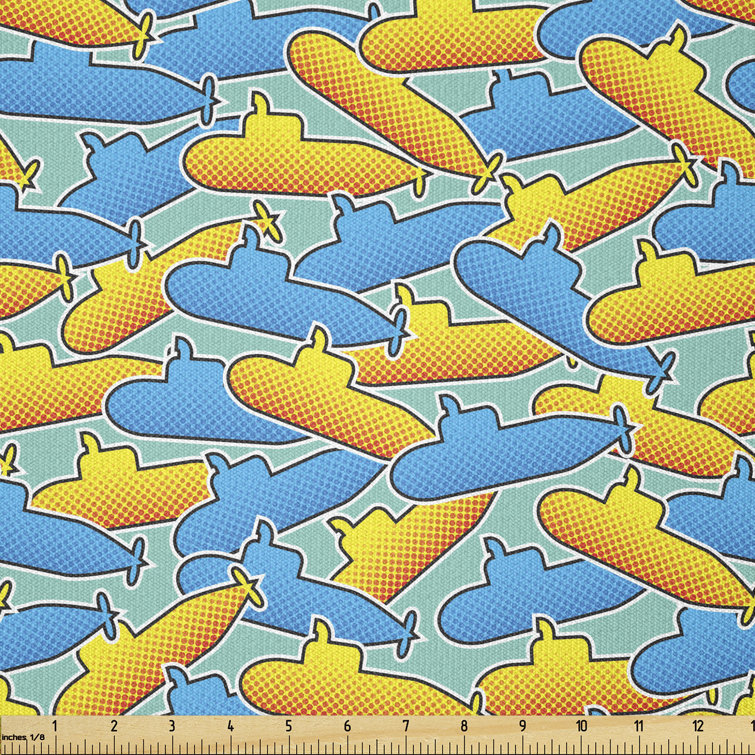This screenshot has height=755, width=755.
Task: Click the 1 inch mark on the ruler
Action: (54, 727)
